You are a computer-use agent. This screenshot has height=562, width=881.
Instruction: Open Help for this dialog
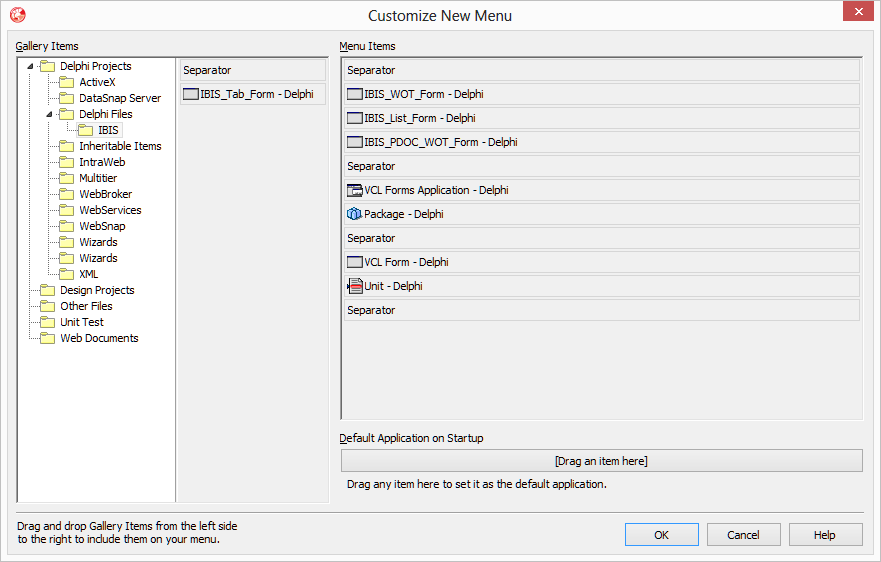click(x=824, y=535)
